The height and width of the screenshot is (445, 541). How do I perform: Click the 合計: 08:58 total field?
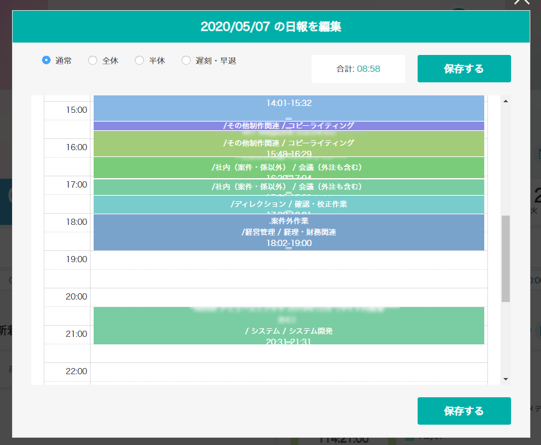358,69
